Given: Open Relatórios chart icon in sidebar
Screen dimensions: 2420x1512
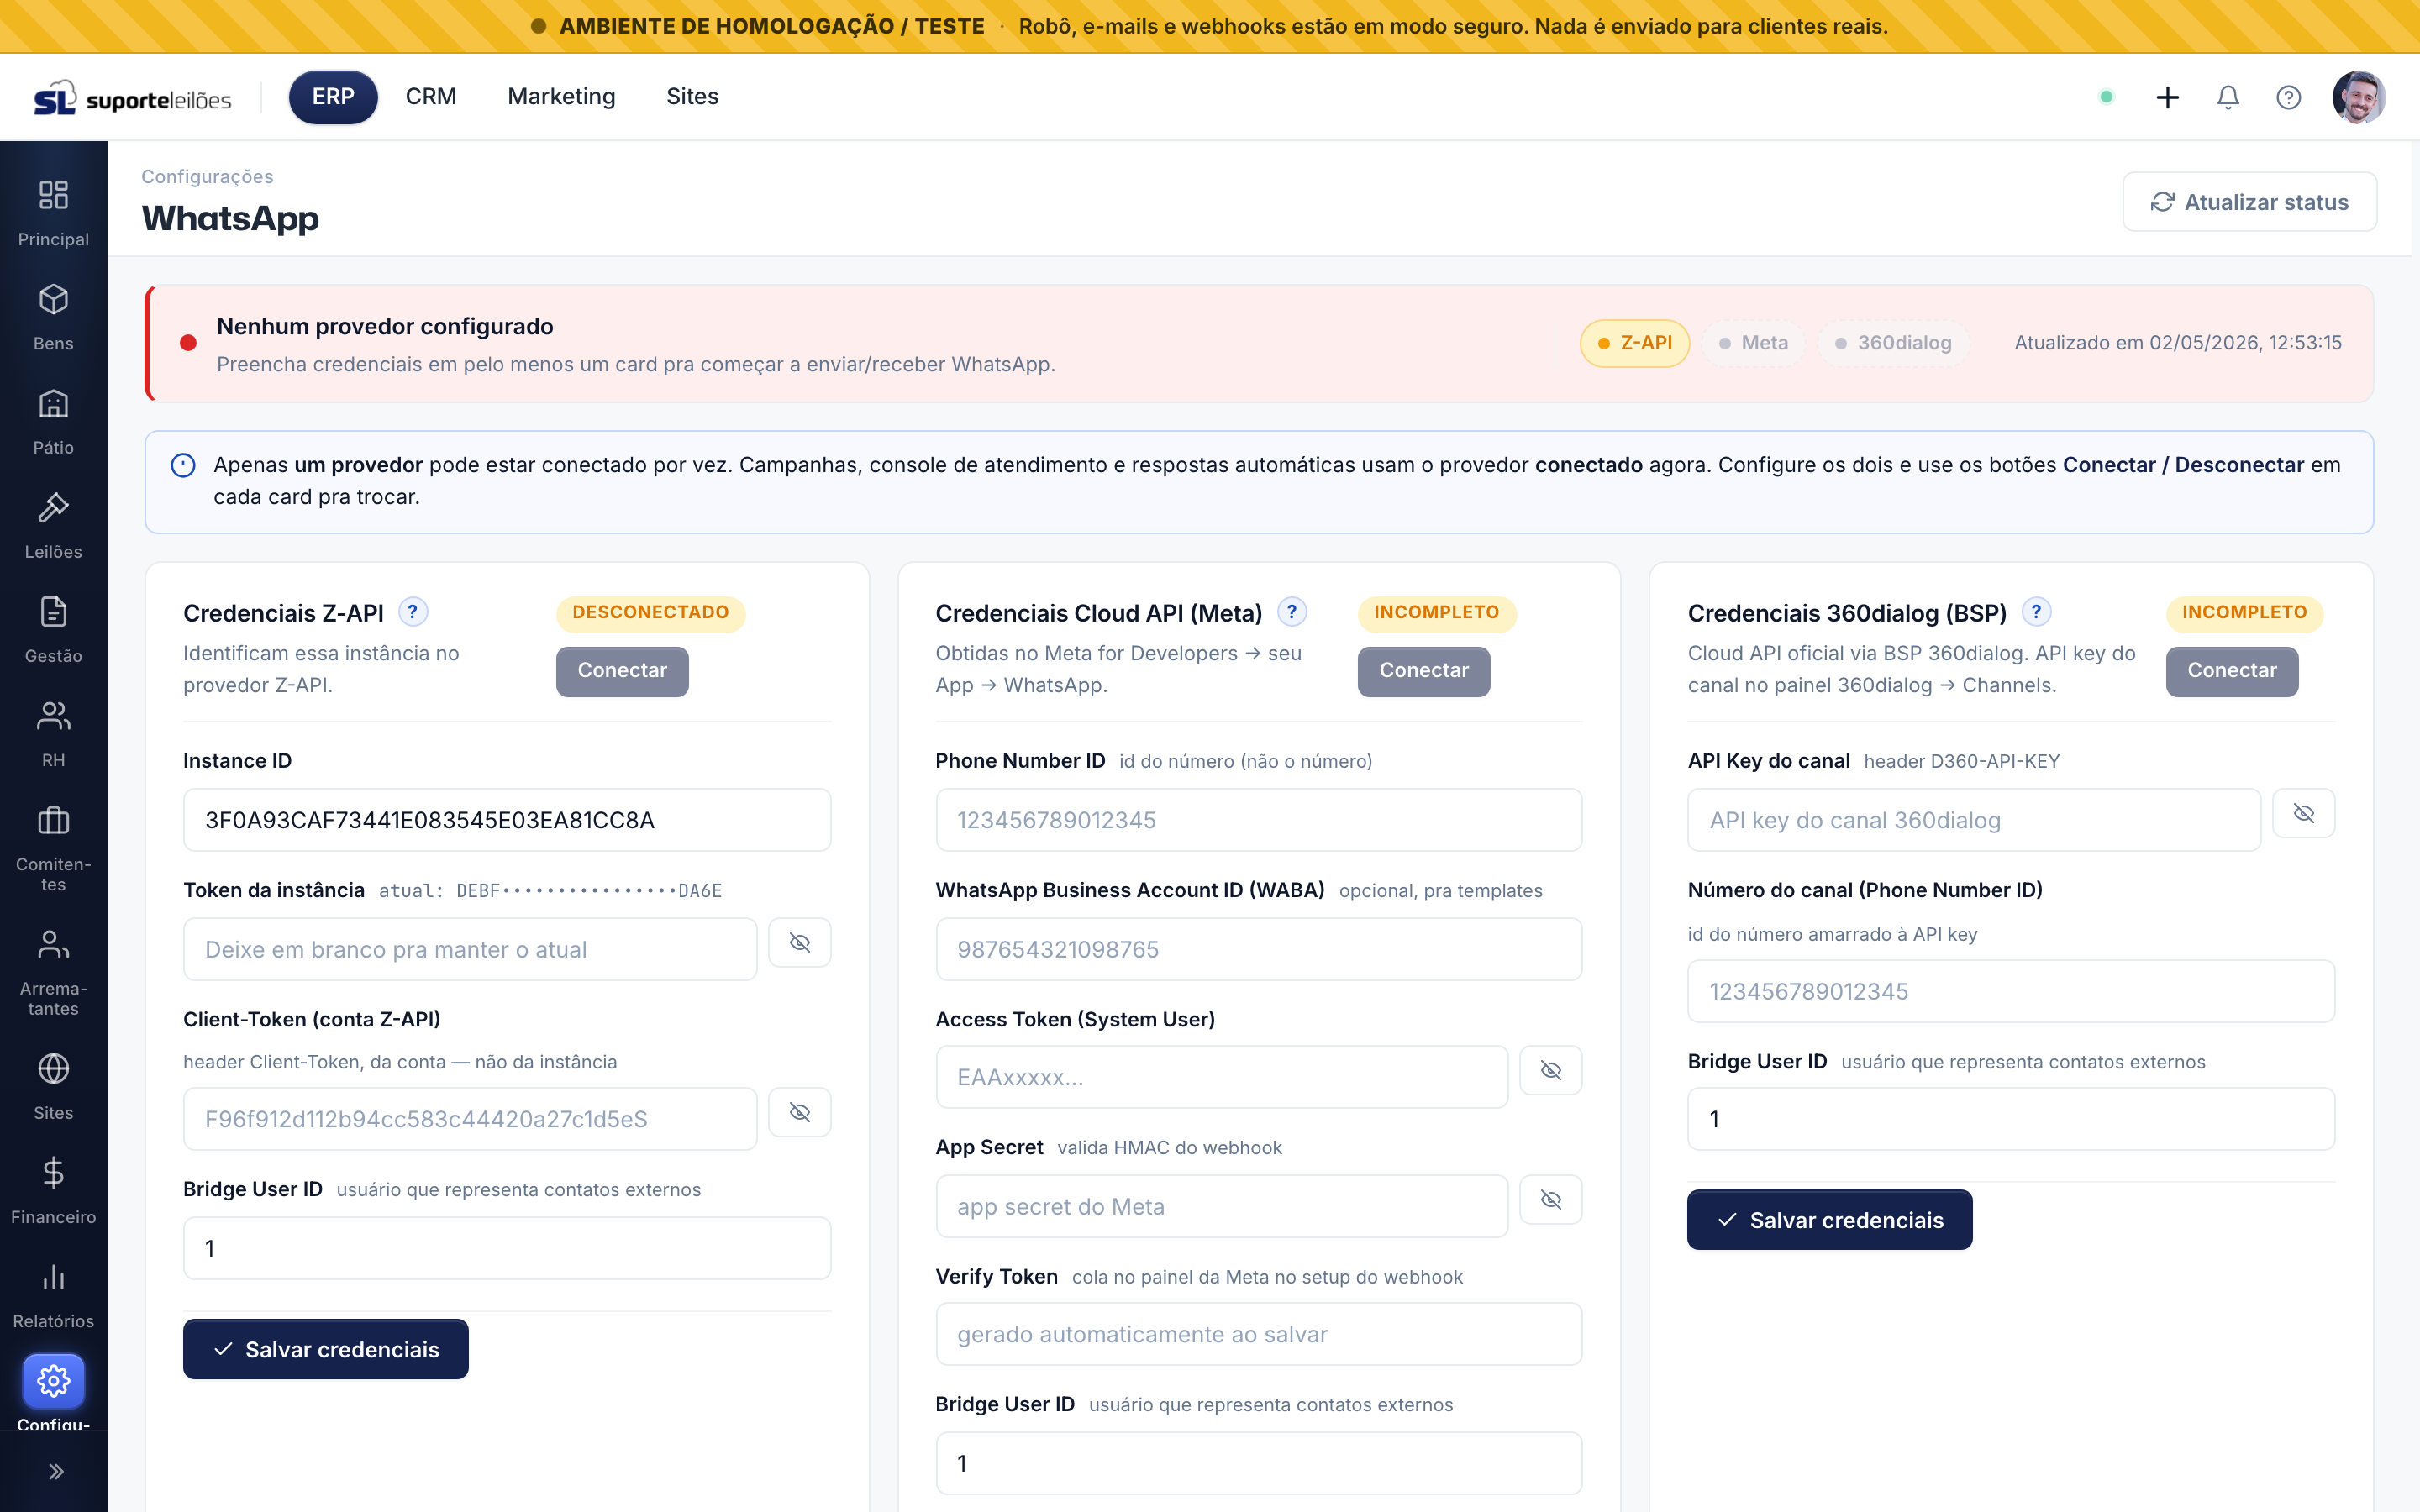Looking at the screenshot, I should point(53,1276).
